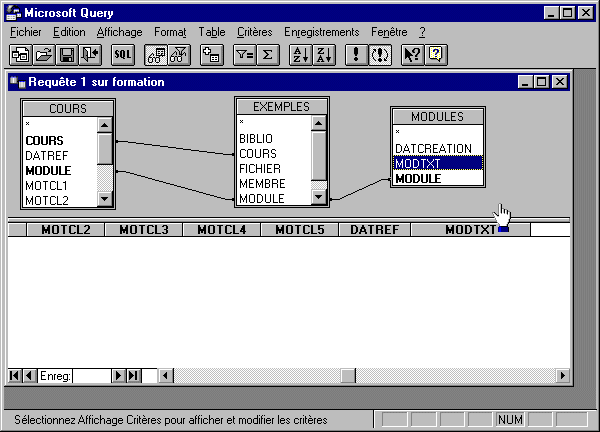
Task: Go to the next record
Action: pyautogui.click(x=119, y=376)
